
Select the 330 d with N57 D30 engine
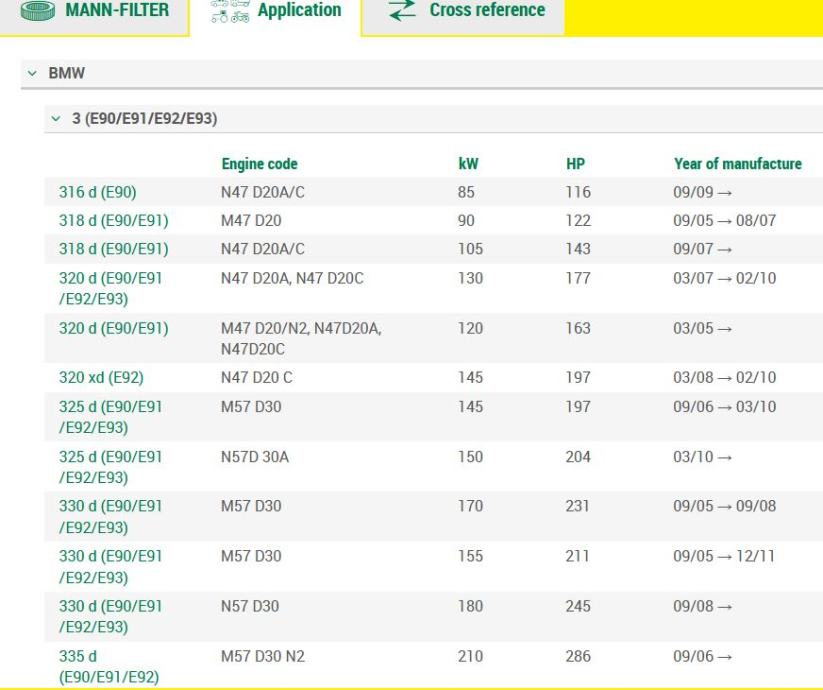click(x=112, y=614)
